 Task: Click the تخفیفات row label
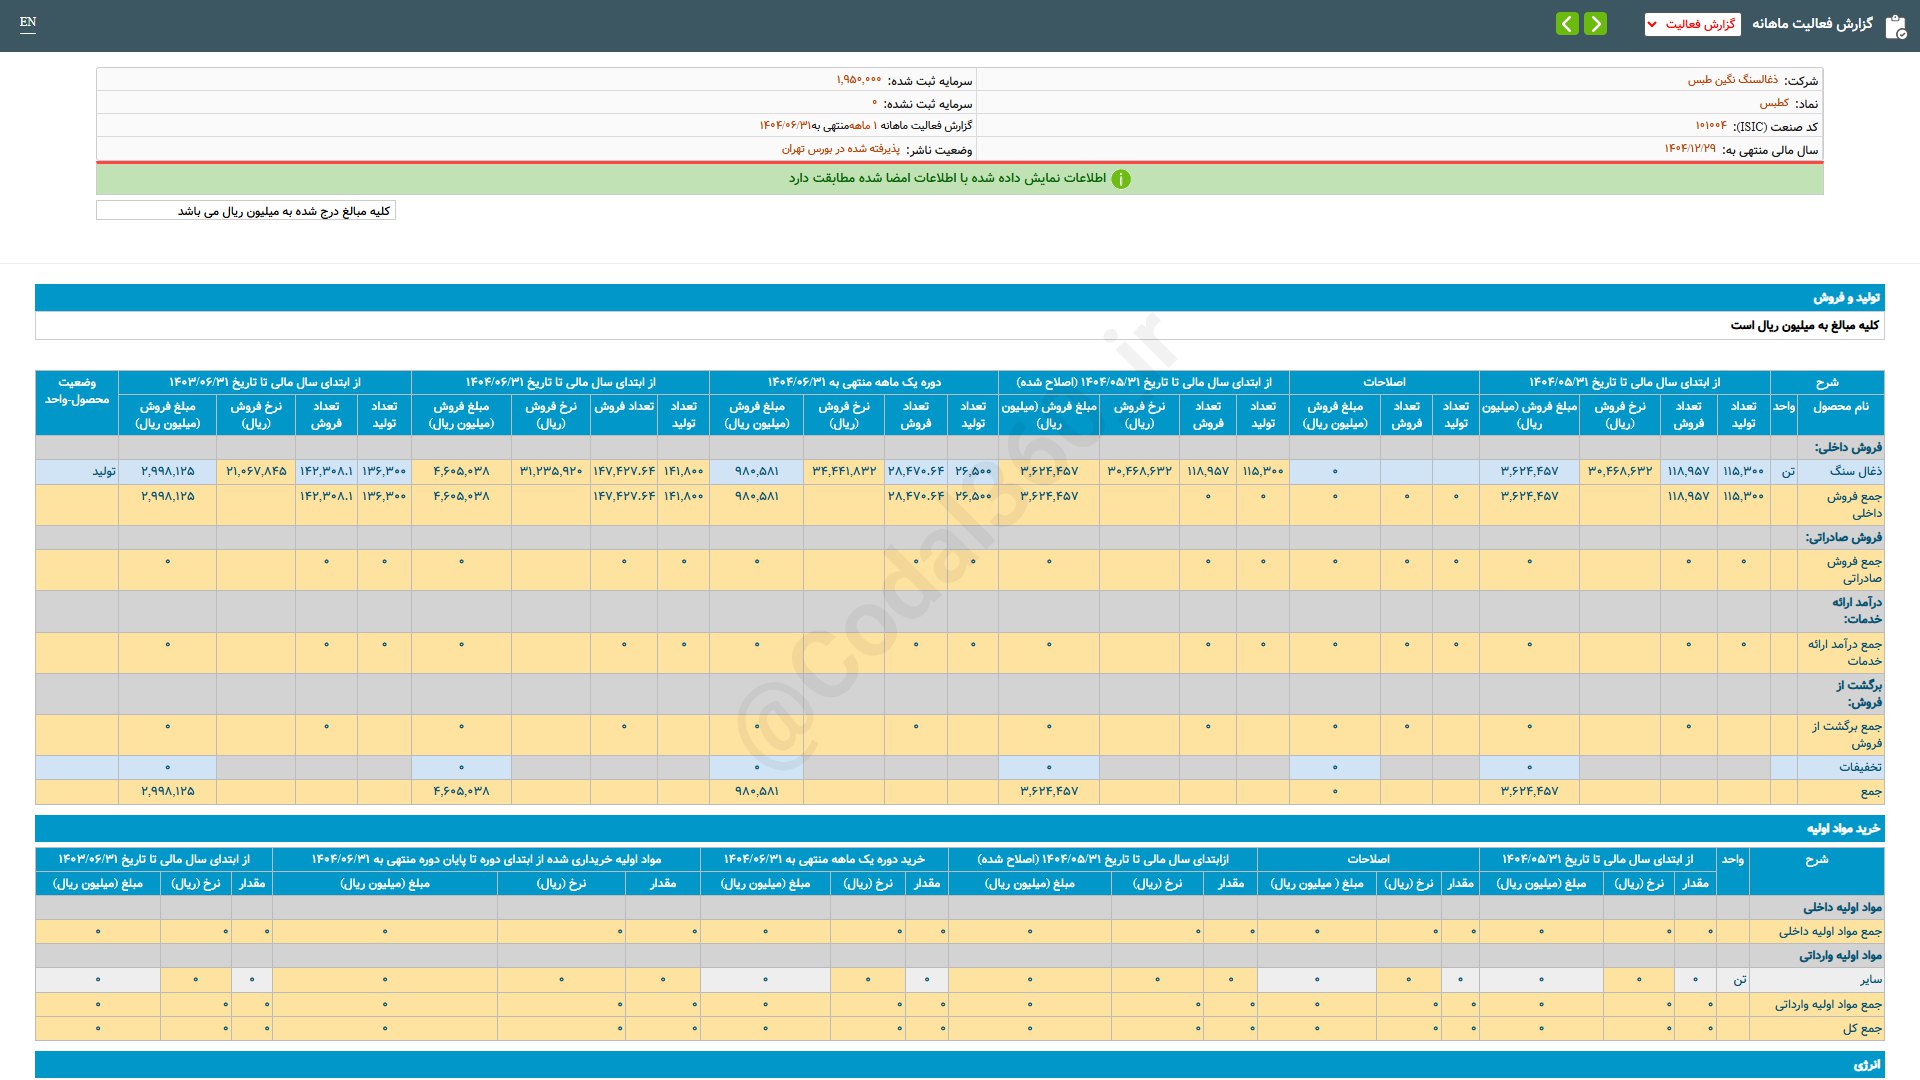pos(1859,767)
